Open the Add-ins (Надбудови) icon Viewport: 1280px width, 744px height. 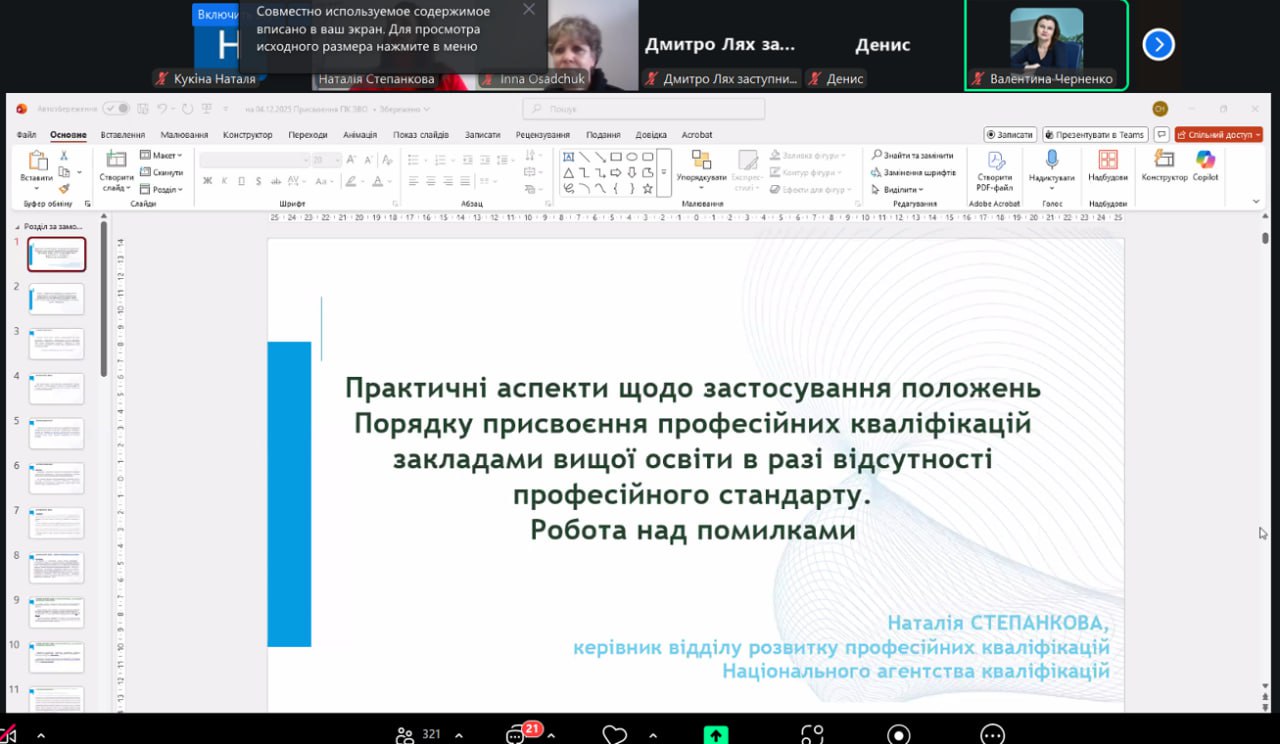click(1108, 161)
